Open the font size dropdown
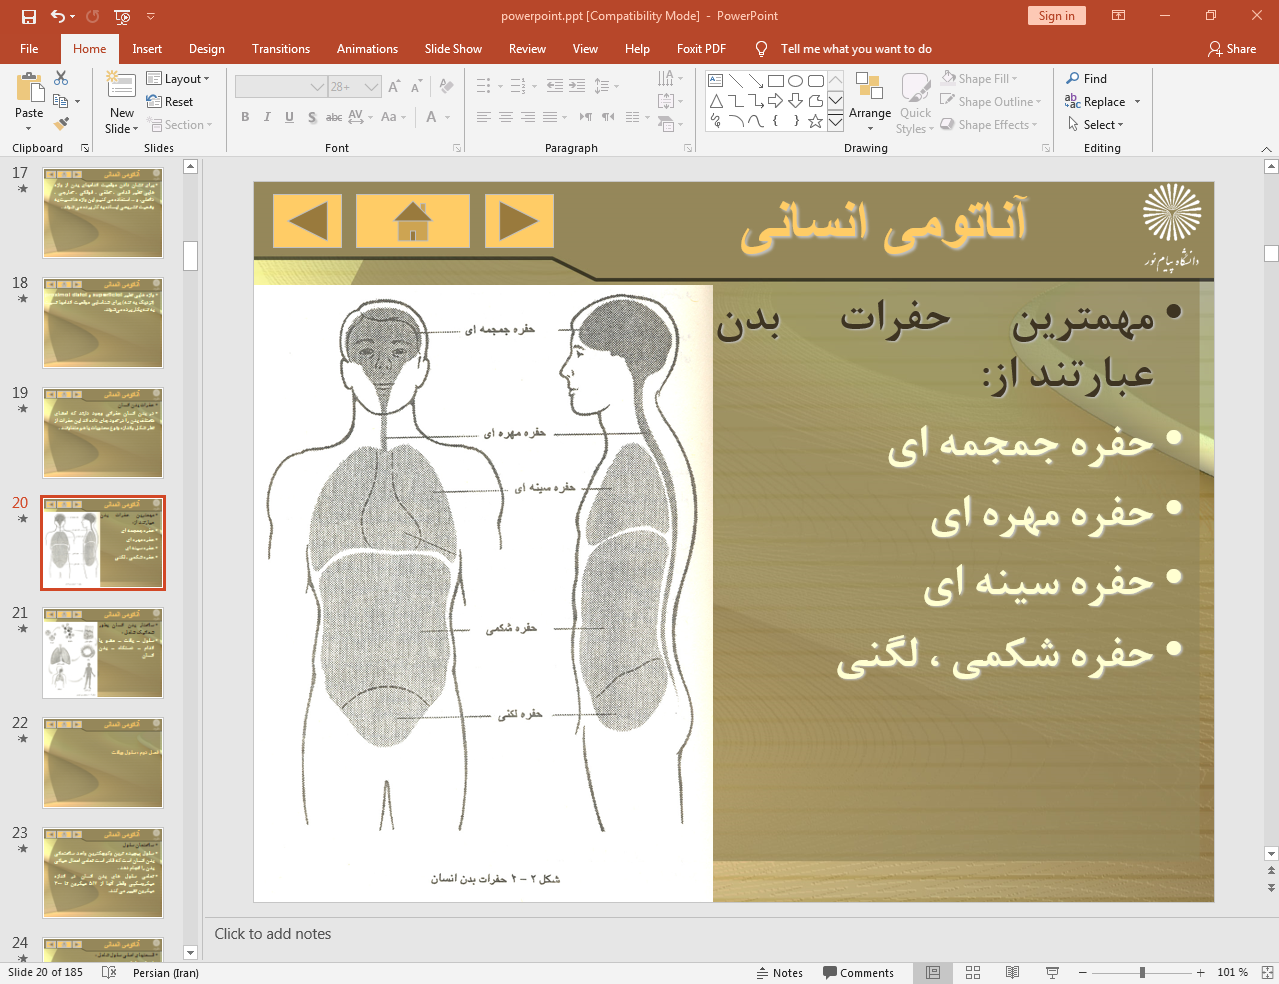The width and height of the screenshot is (1279, 984). [371, 87]
